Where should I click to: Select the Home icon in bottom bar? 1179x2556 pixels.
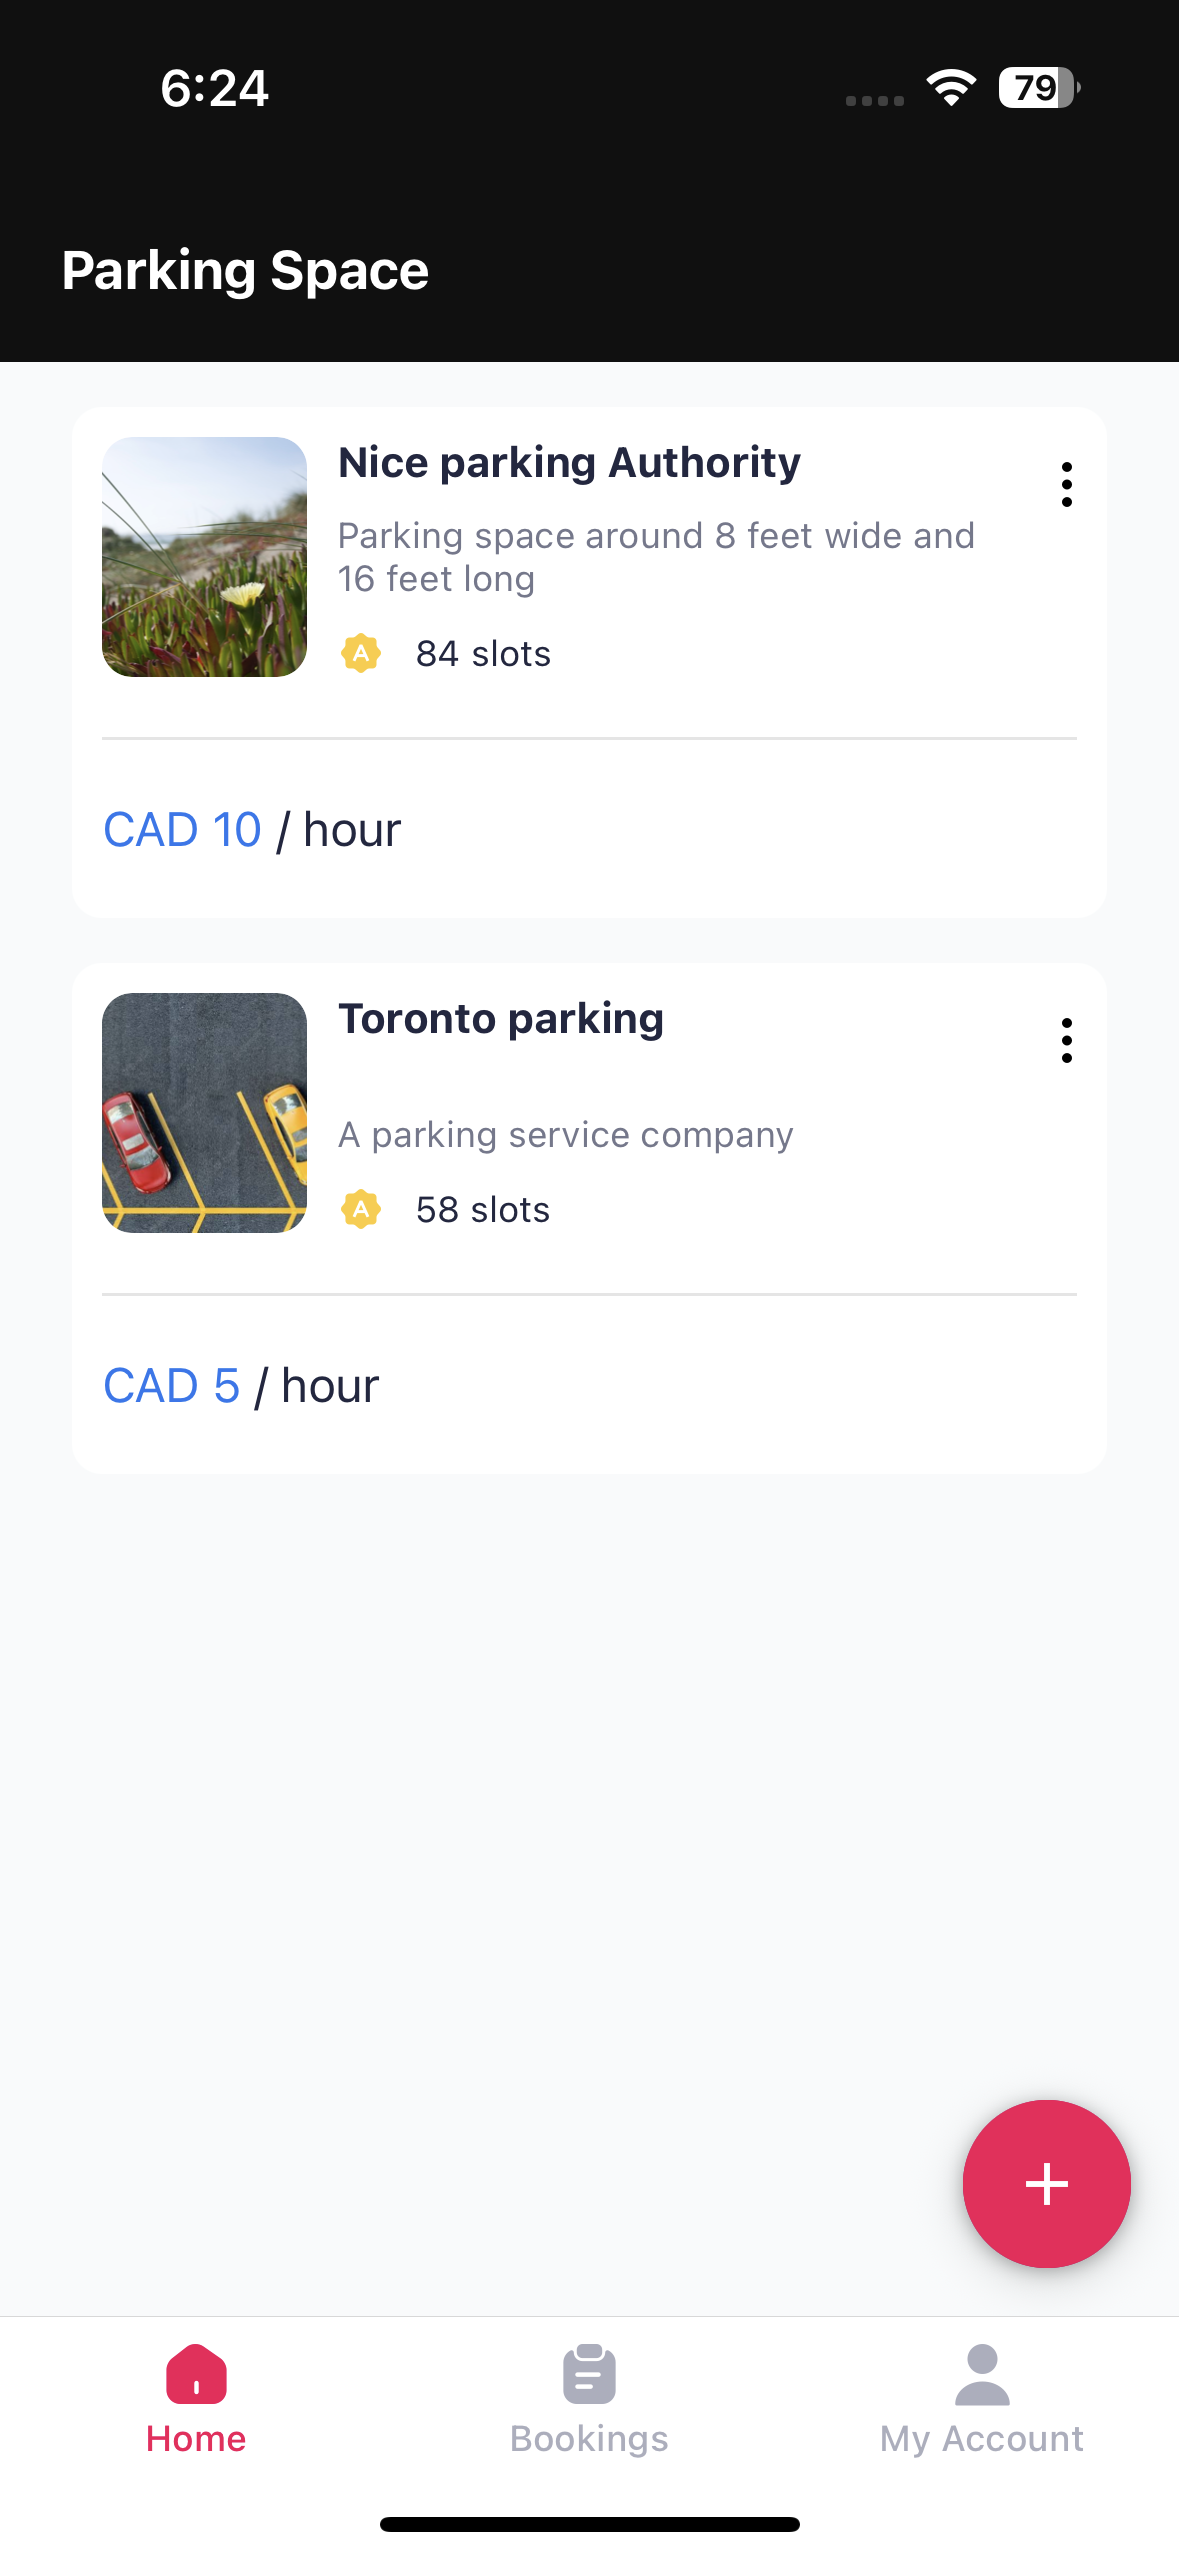[x=196, y=2373]
